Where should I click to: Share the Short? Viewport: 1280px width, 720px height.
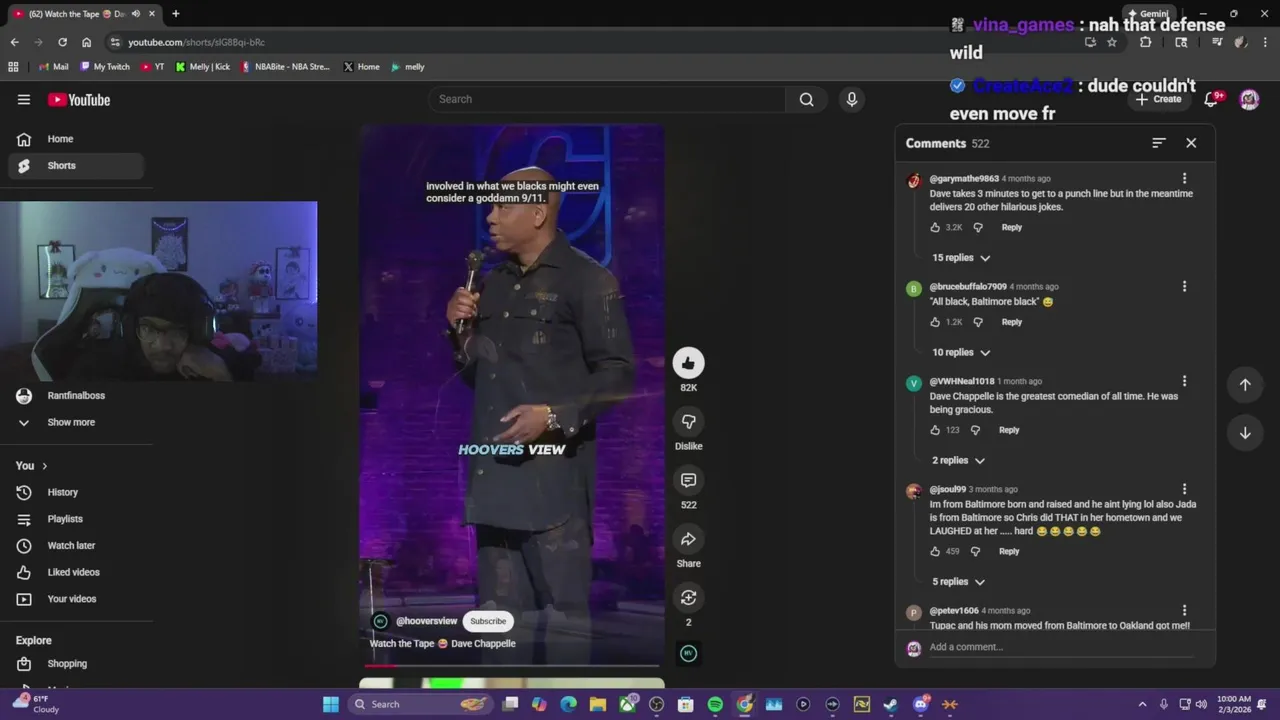click(x=688, y=540)
